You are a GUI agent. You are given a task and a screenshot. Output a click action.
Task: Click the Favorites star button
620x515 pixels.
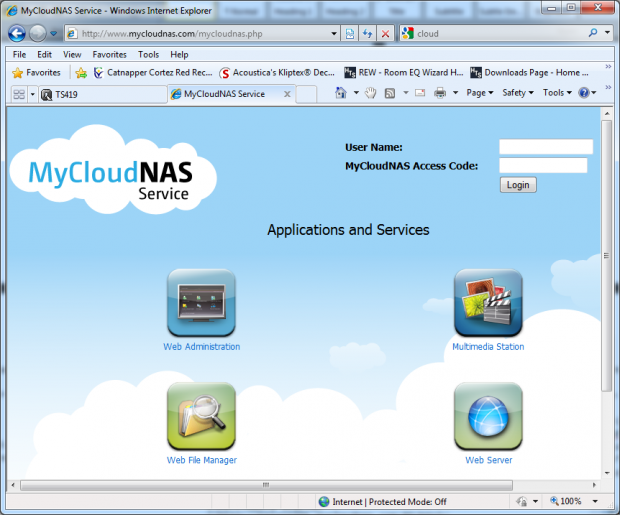coord(36,73)
